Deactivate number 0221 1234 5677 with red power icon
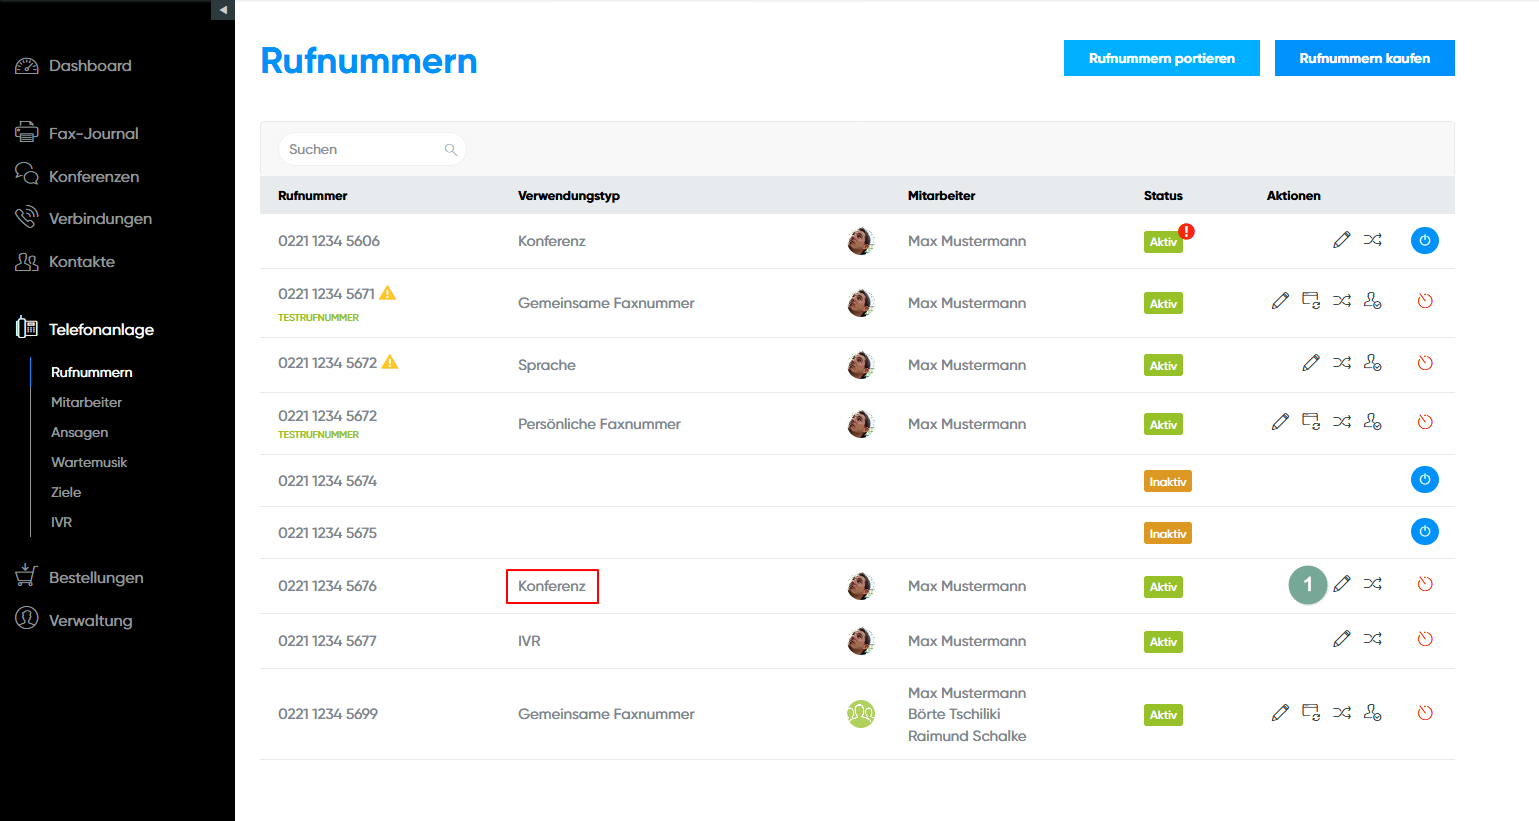 coord(1425,639)
